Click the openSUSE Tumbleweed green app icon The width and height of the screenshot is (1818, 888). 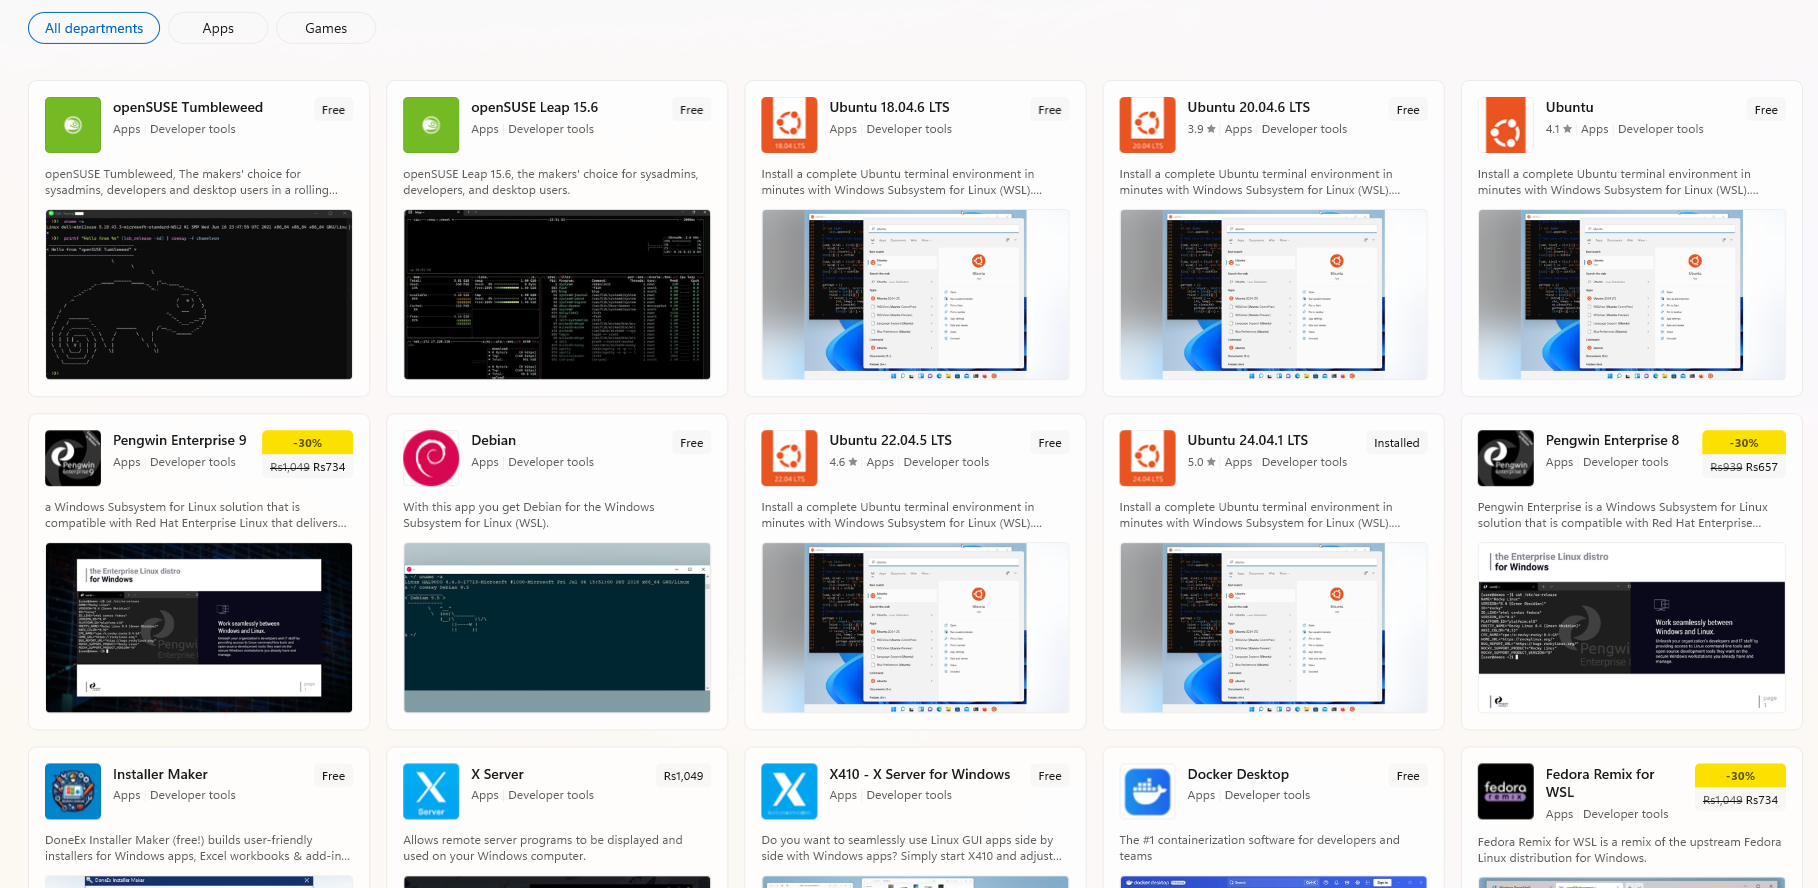73,125
